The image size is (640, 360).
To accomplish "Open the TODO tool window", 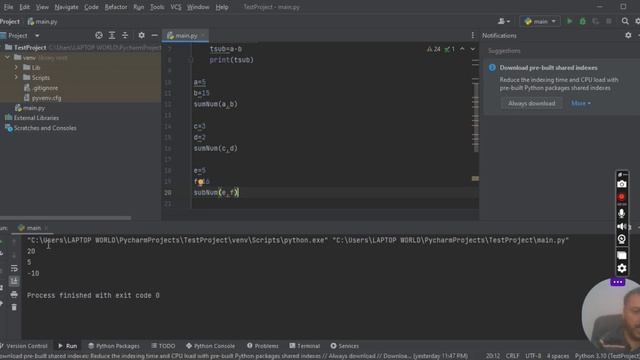I will [x=163, y=346].
